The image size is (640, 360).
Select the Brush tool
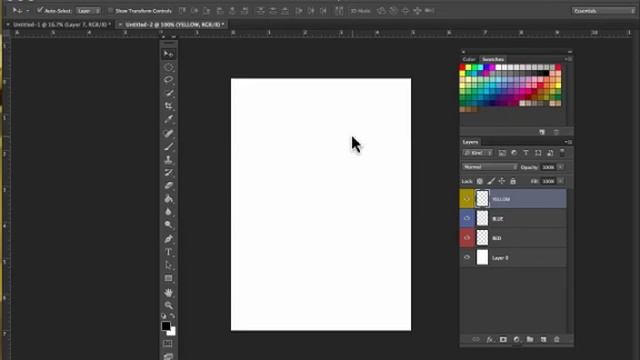(168, 146)
